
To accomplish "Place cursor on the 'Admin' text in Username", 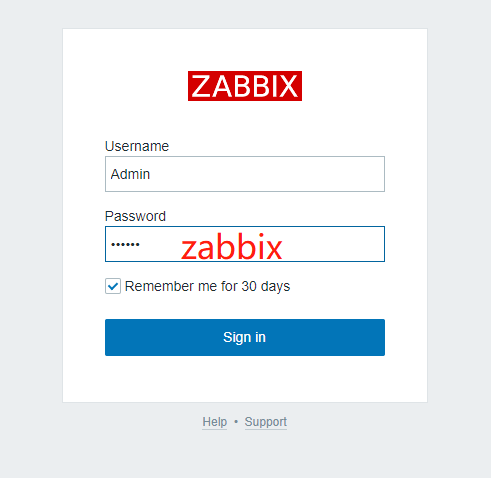I will point(130,174).
